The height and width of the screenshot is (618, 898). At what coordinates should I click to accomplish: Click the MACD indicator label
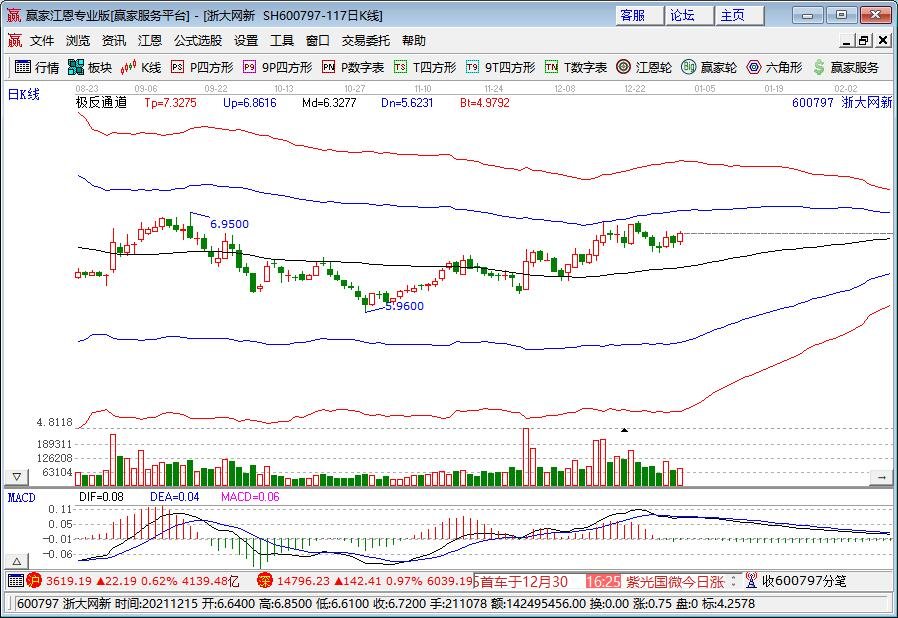coord(22,497)
